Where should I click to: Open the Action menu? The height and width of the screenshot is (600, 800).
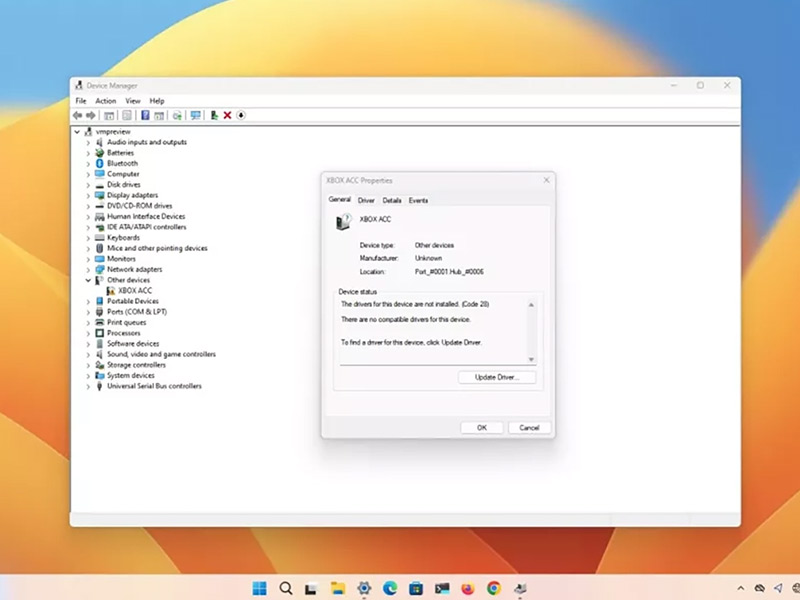pos(106,101)
